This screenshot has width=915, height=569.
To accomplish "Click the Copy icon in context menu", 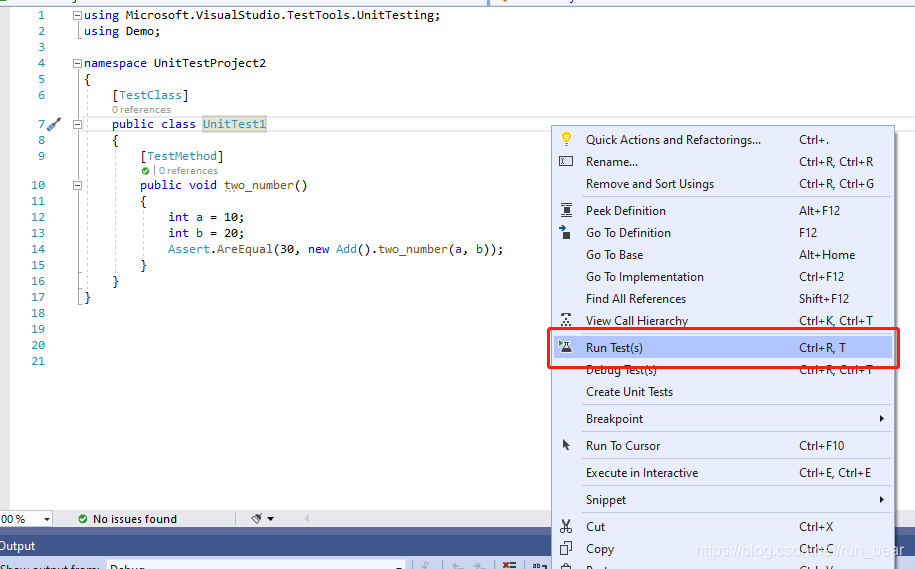I will tap(566, 549).
